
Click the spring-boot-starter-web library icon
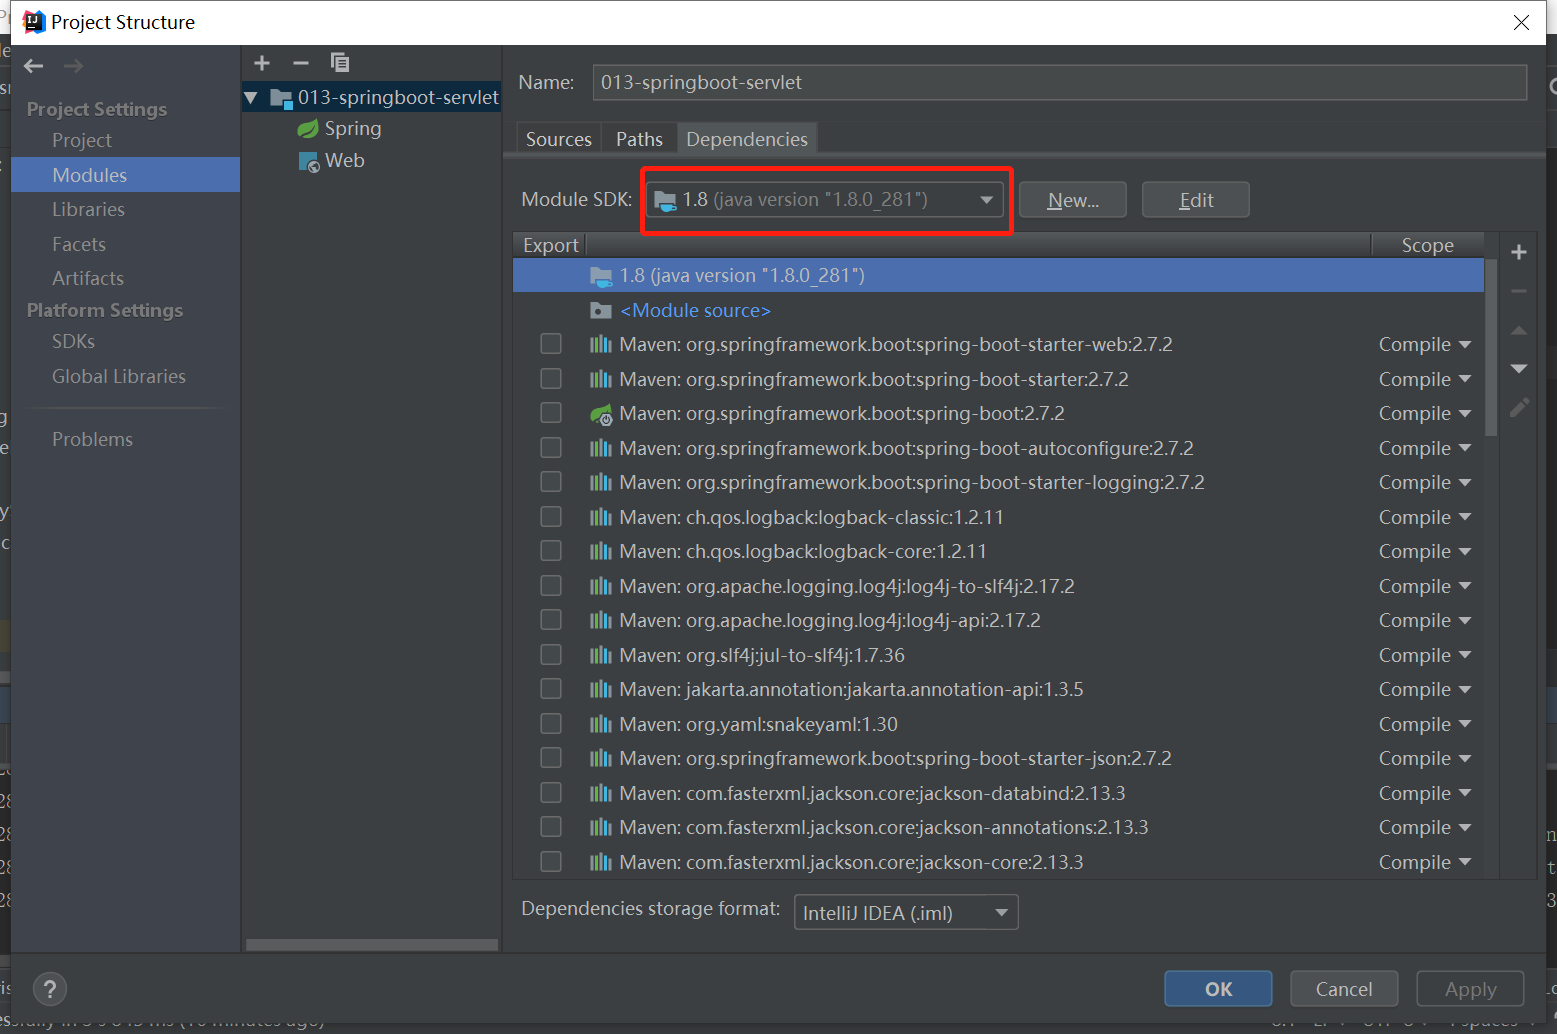click(x=601, y=345)
